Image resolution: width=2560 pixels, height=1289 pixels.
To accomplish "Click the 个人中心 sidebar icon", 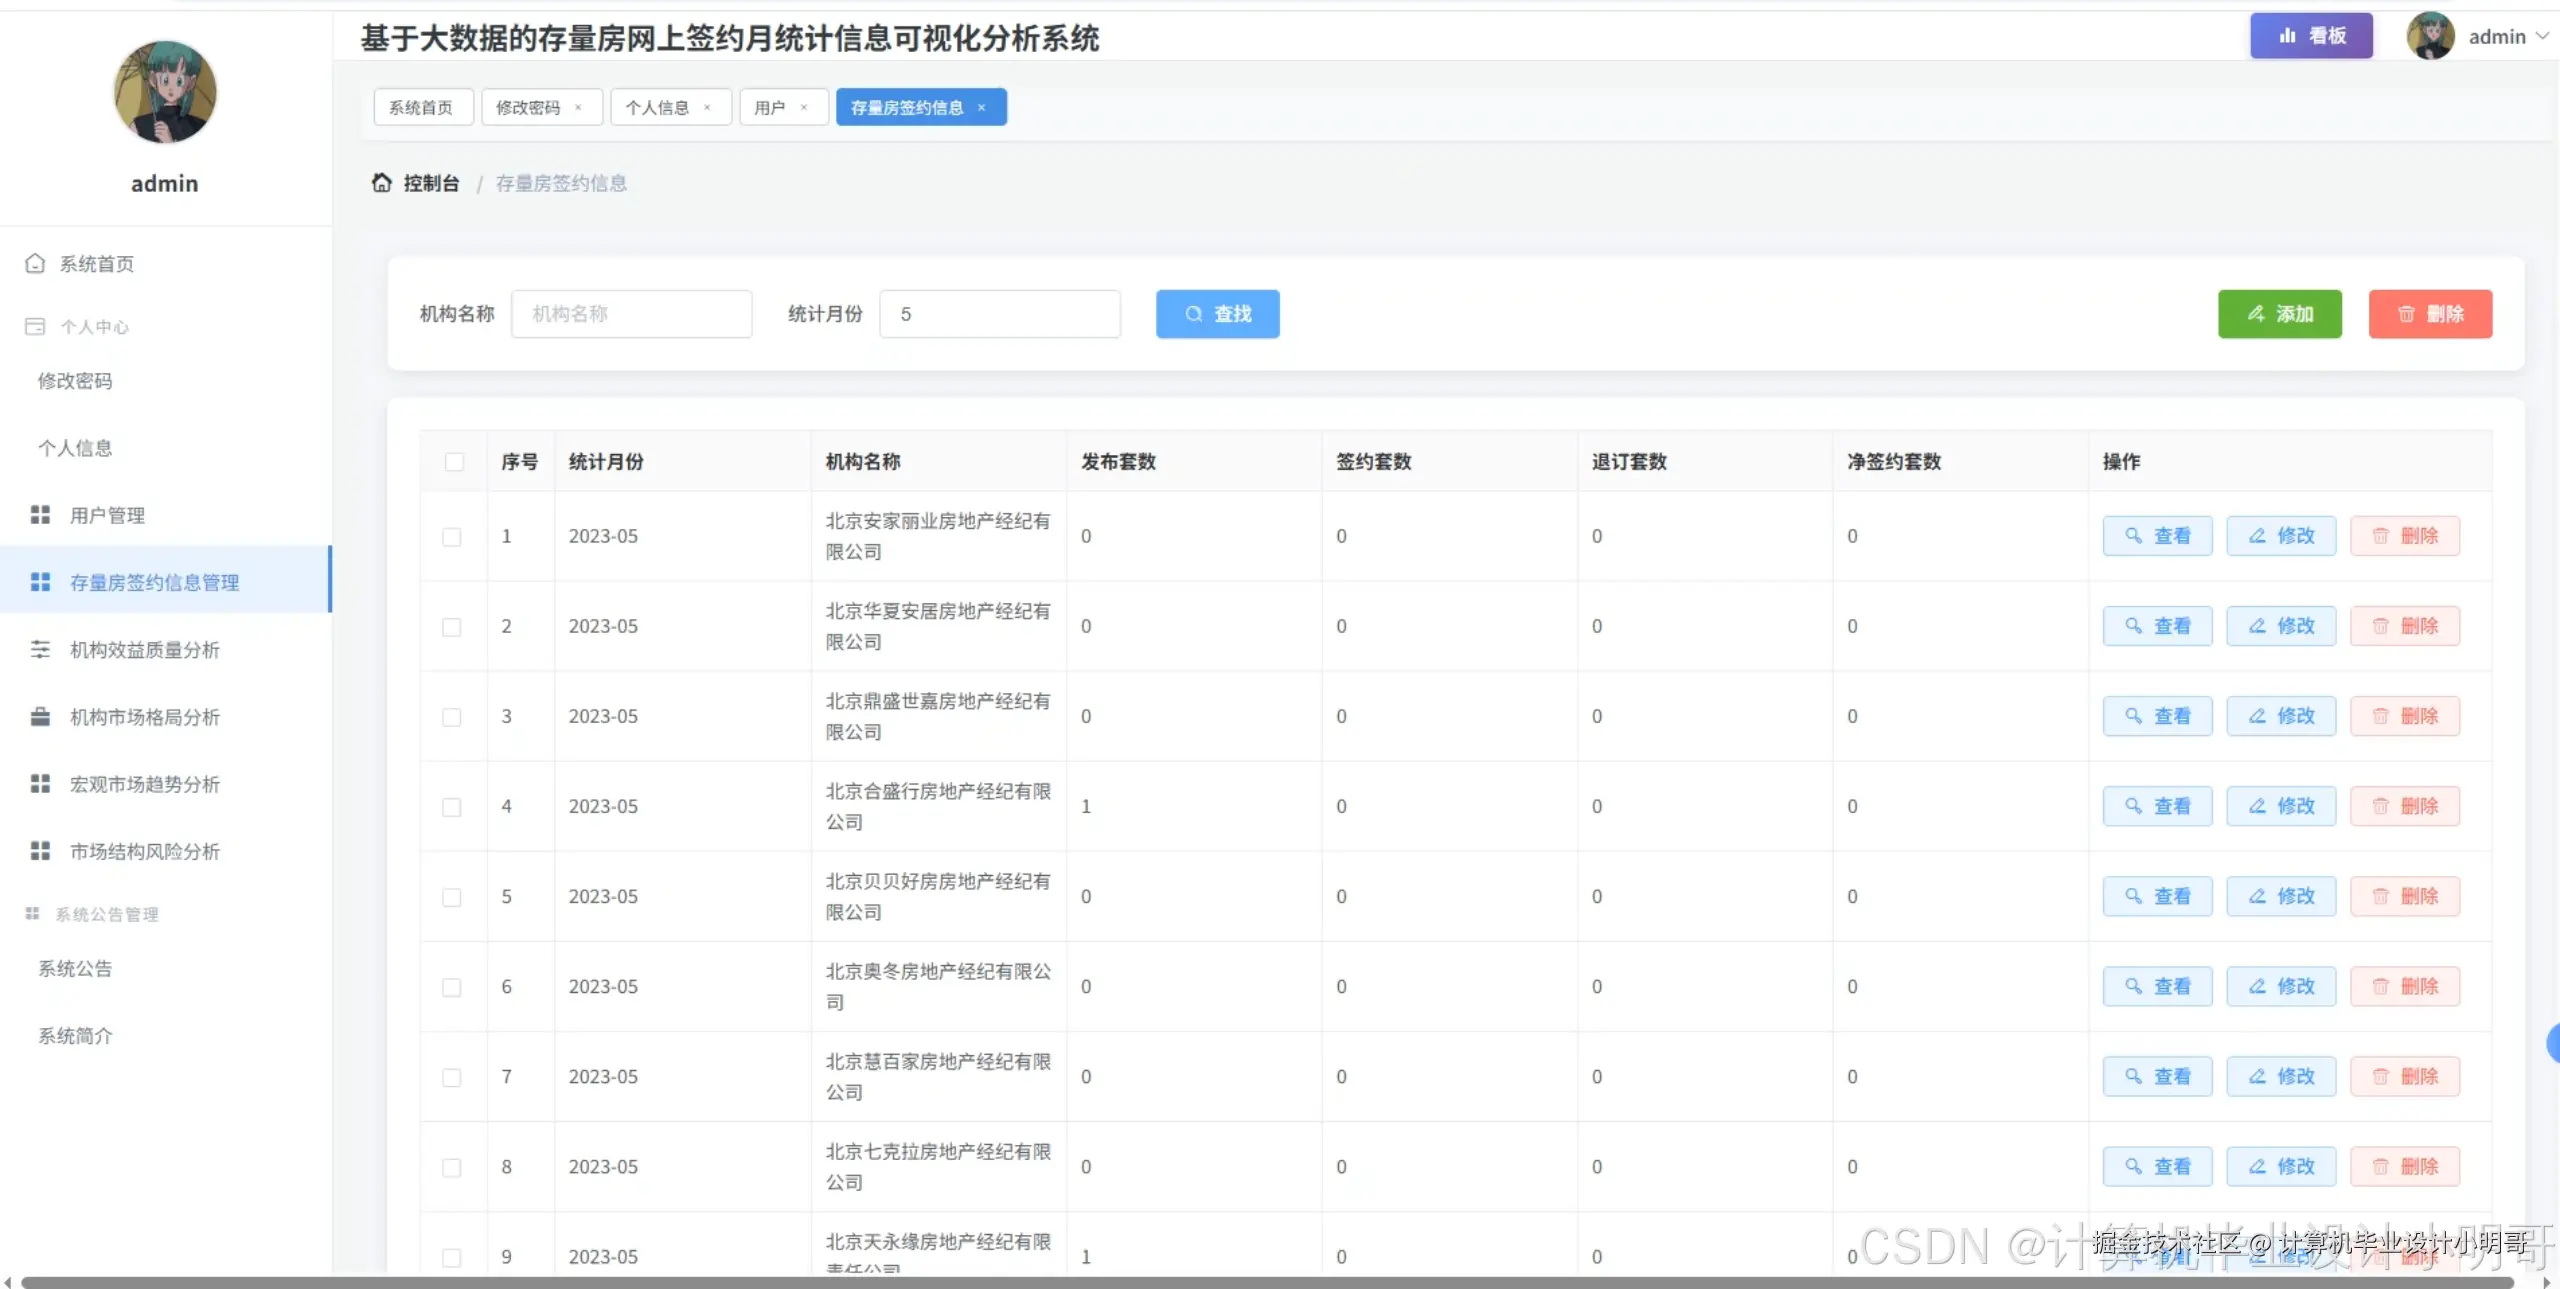I will point(34,326).
